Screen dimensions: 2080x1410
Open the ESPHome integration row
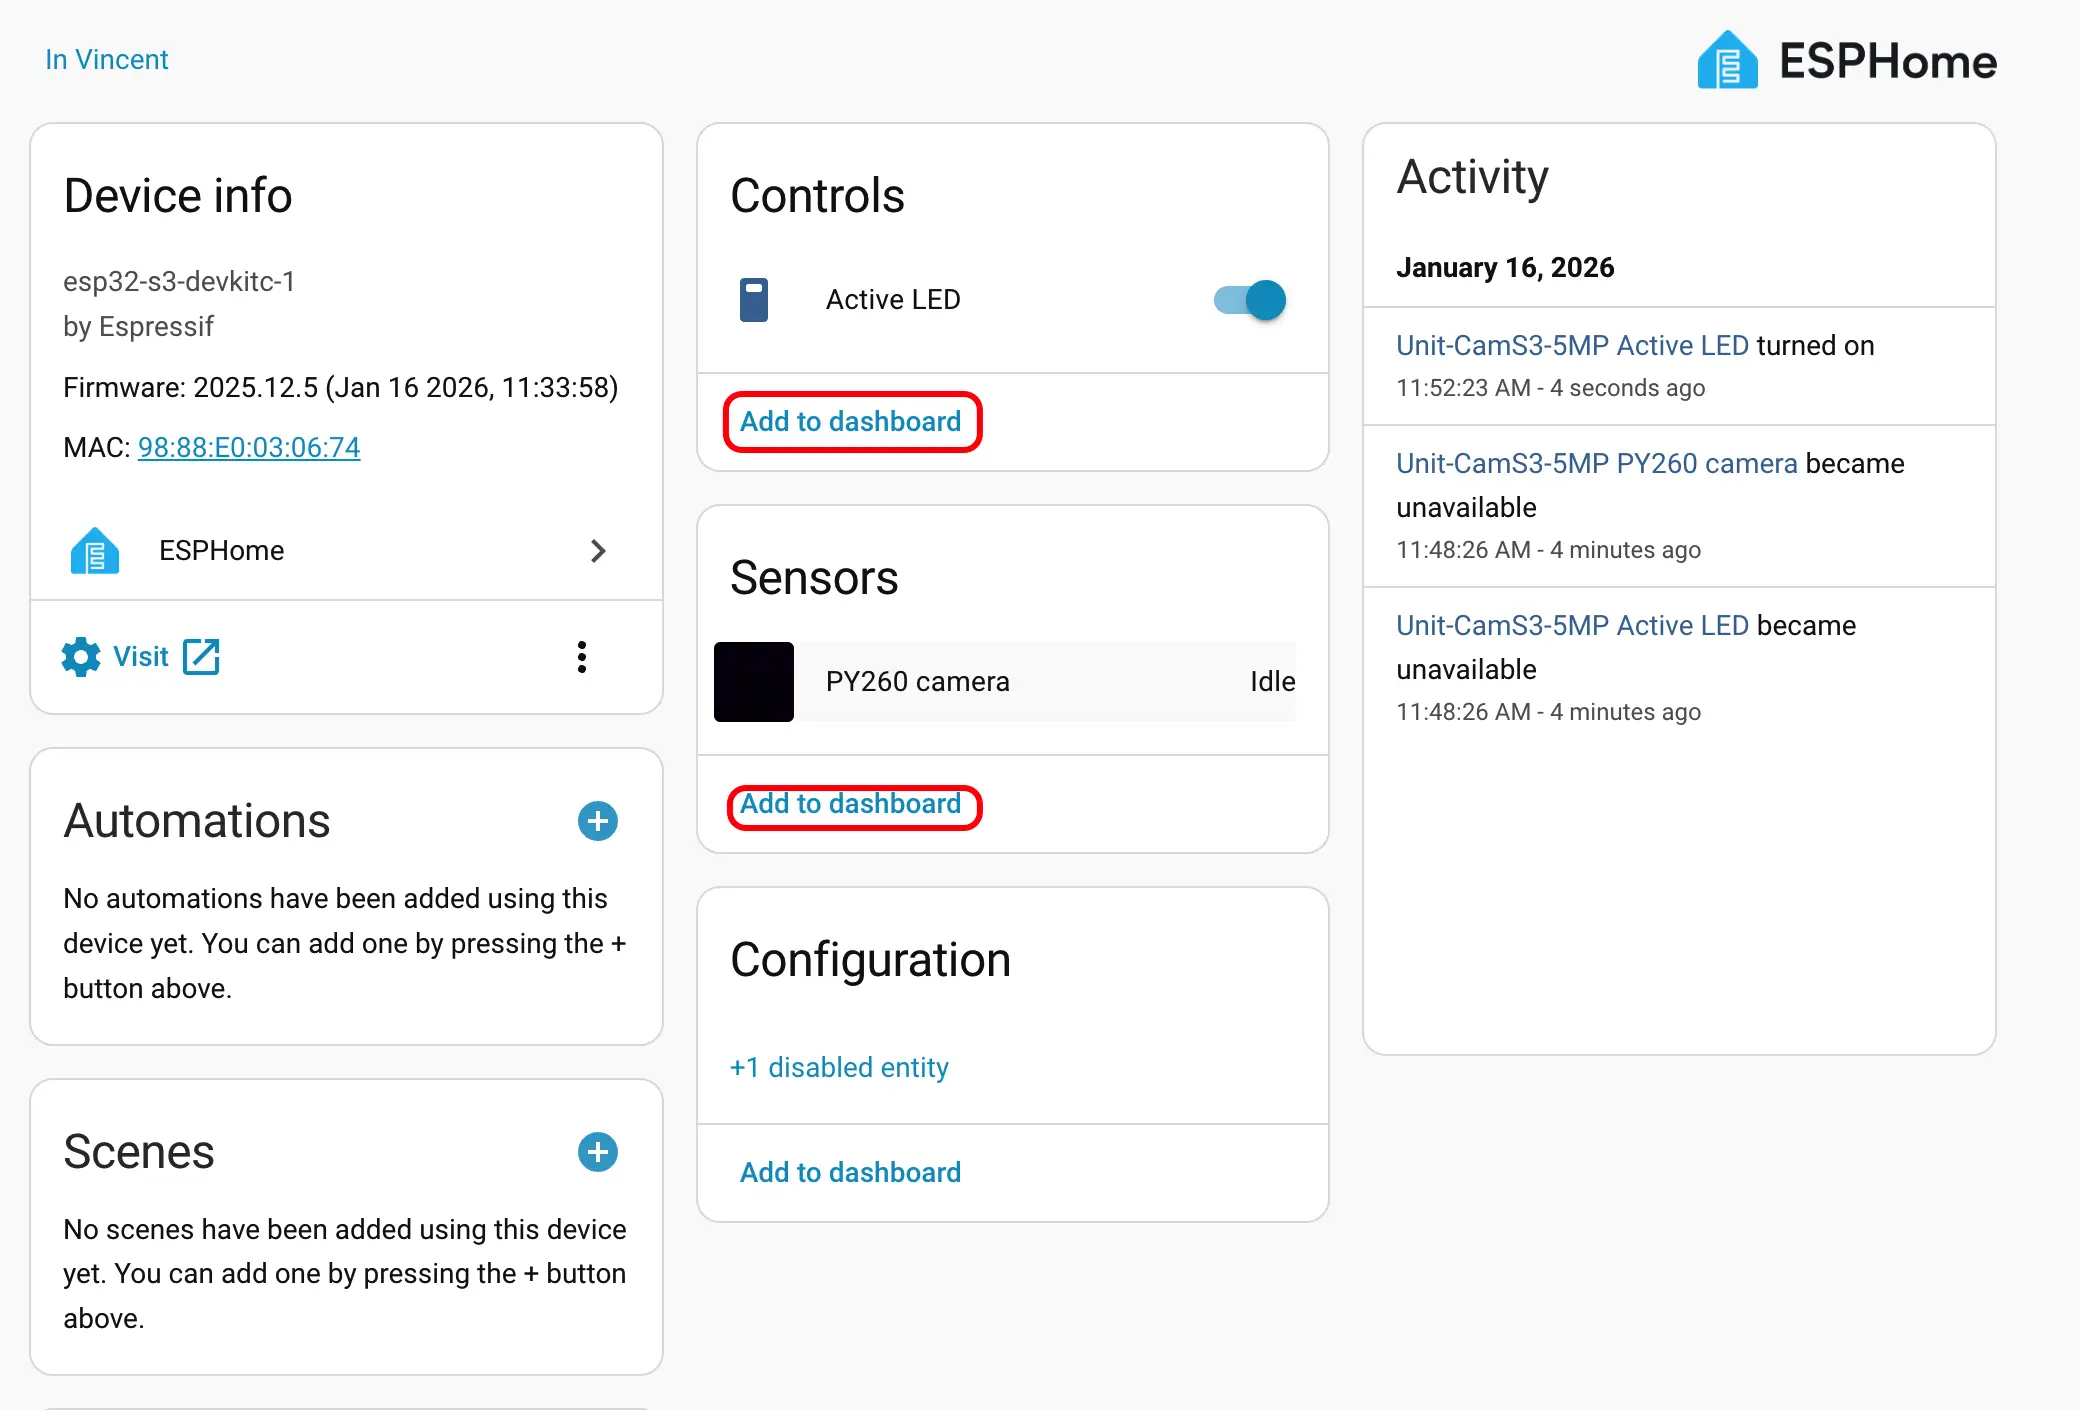pos(222,551)
